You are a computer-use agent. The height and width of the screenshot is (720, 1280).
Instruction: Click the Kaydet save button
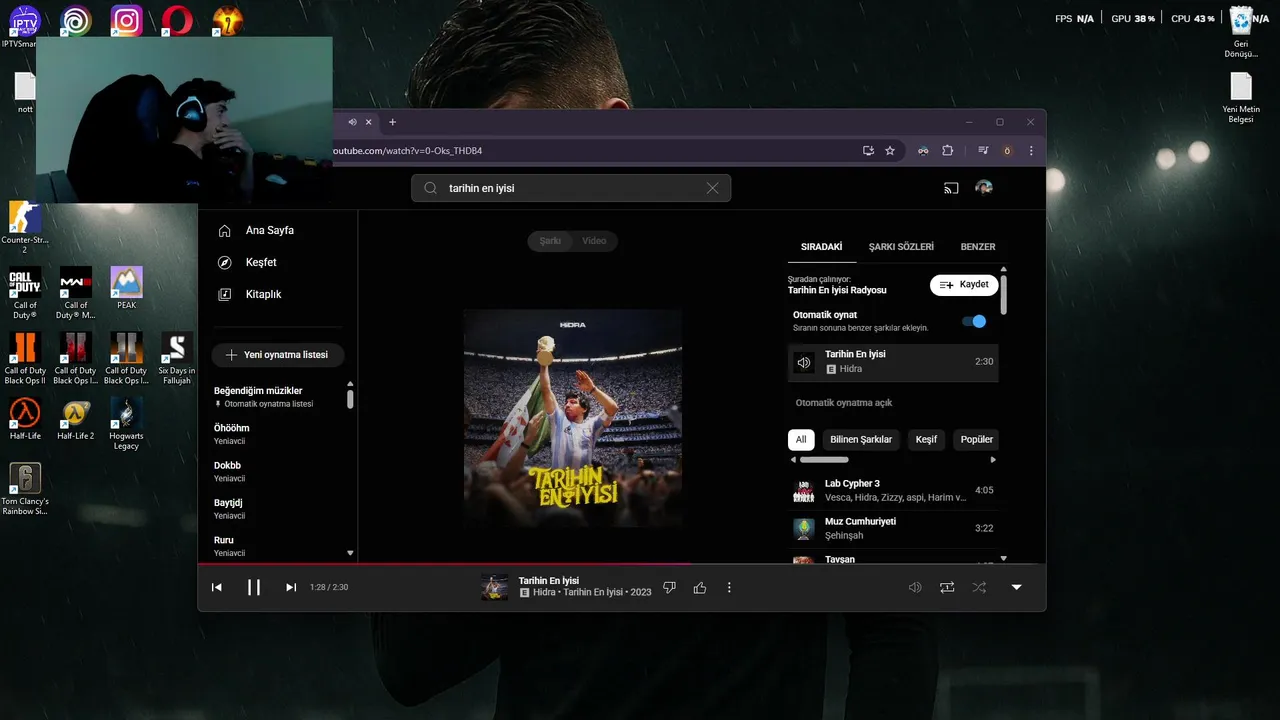coord(964,285)
